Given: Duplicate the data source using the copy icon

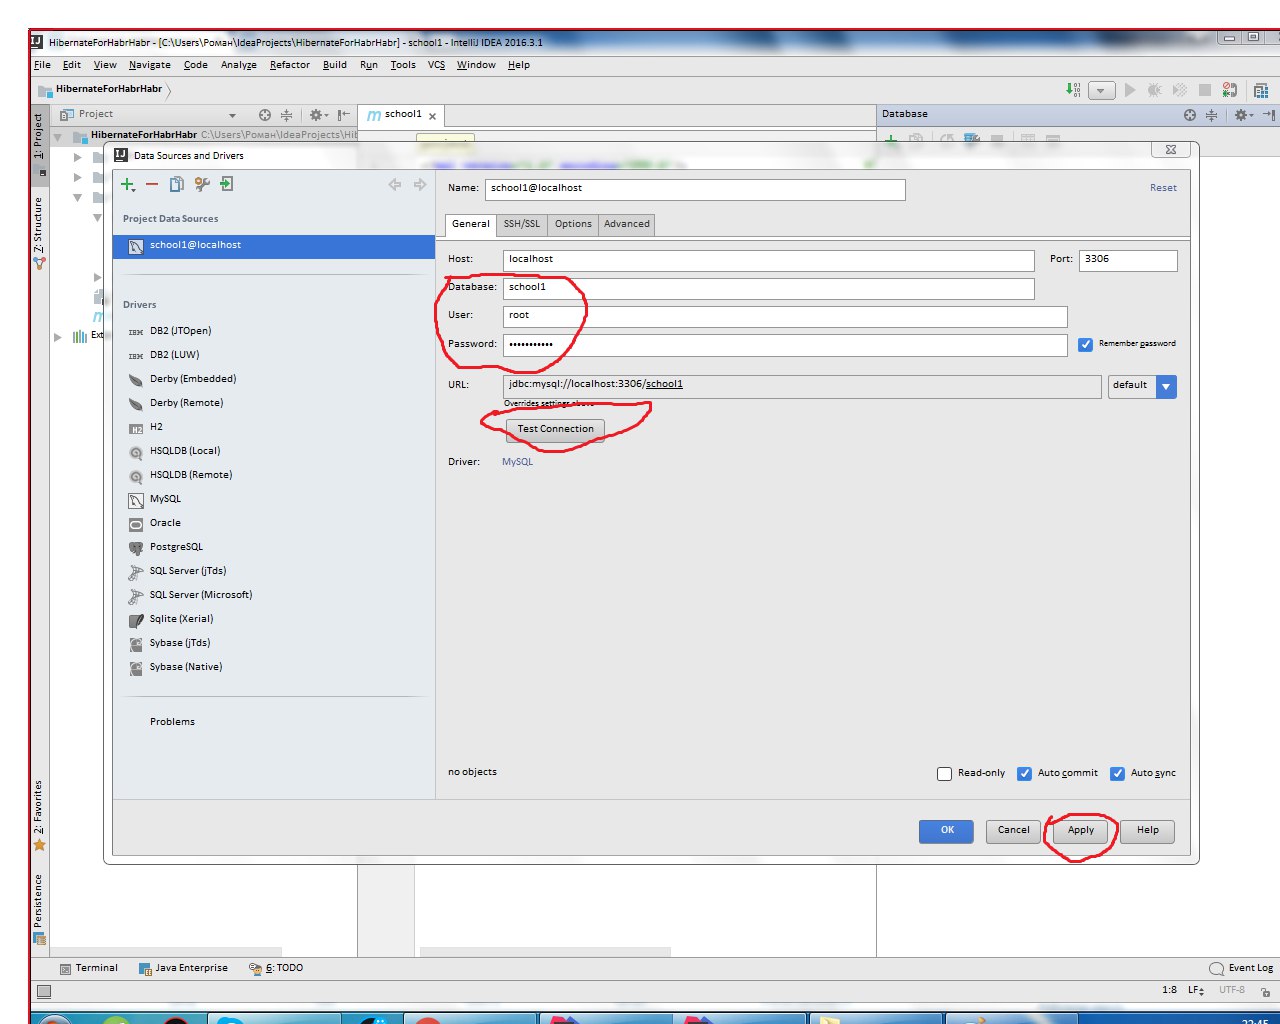Looking at the screenshot, I should [177, 184].
